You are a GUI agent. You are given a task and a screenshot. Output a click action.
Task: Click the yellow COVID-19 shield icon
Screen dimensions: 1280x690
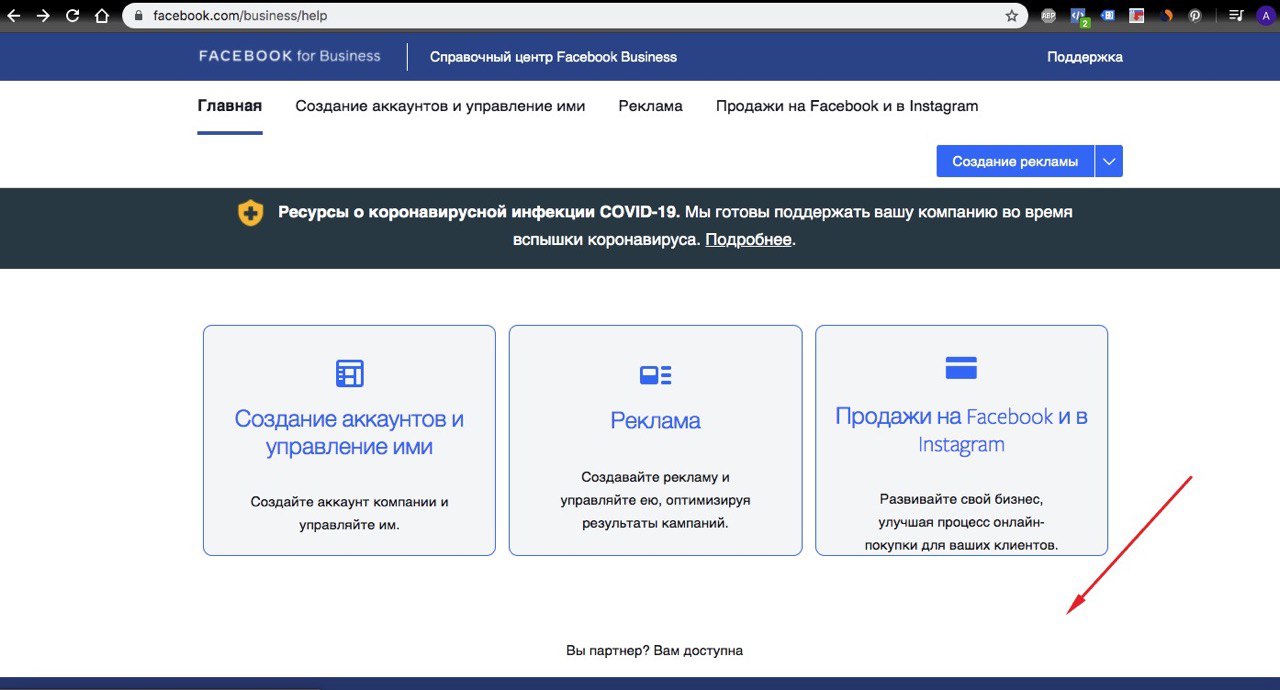point(251,213)
